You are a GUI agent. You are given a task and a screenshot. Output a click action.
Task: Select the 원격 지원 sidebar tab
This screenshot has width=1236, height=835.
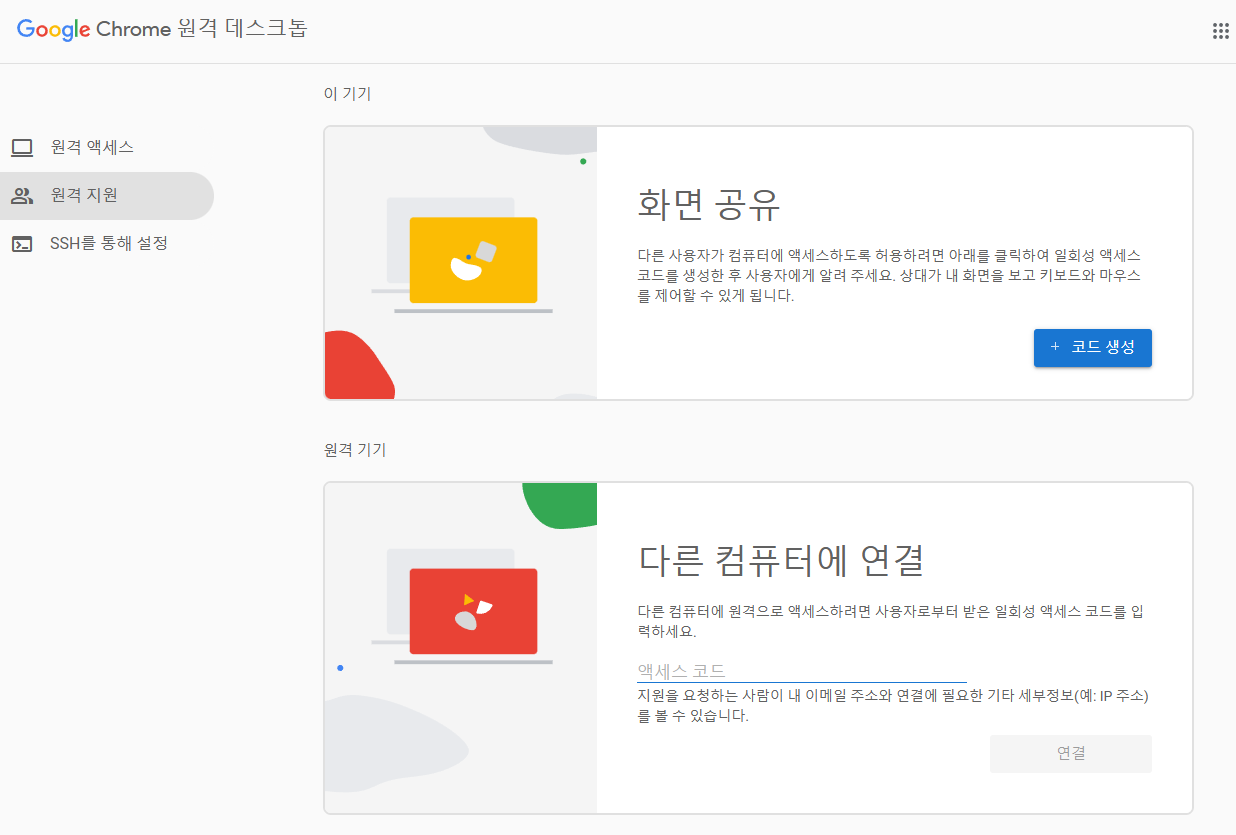tap(107, 196)
